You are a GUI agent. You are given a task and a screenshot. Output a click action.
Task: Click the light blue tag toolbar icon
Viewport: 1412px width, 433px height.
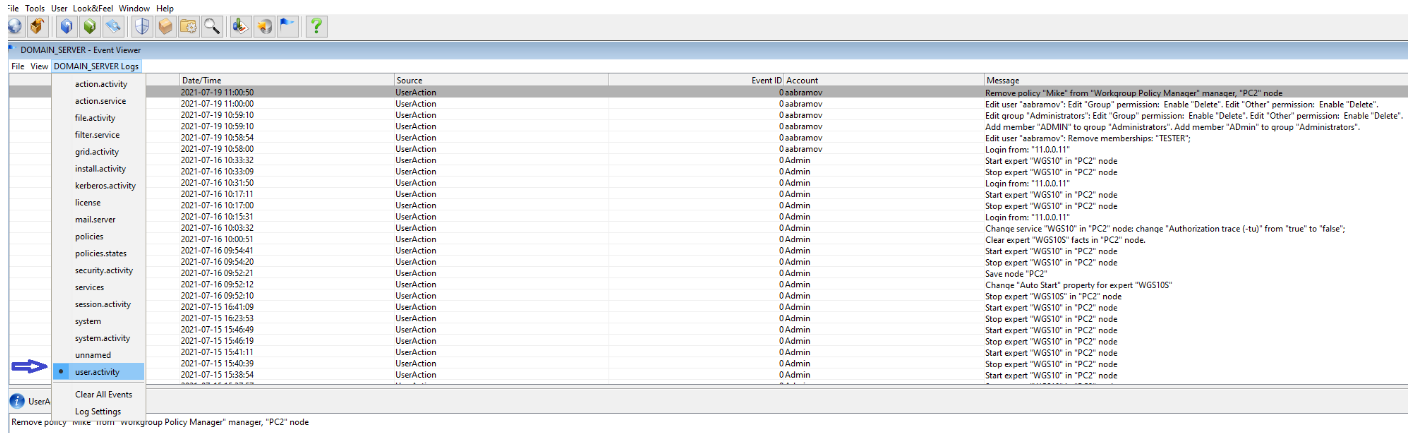pos(113,26)
